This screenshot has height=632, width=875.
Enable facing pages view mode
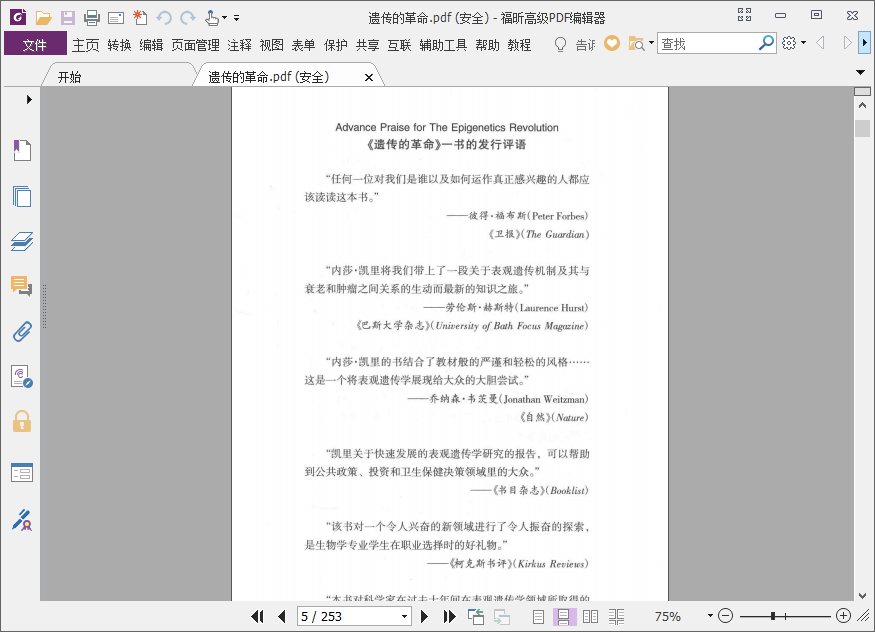pyautogui.click(x=590, y=616)
